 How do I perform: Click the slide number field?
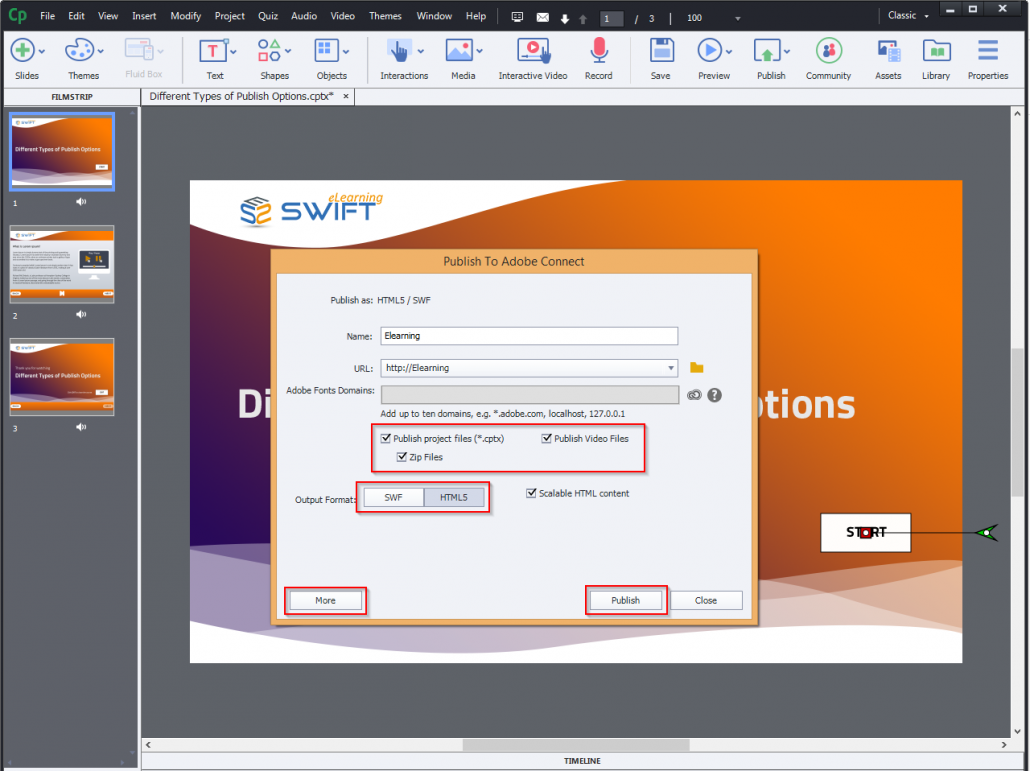tap(611, 18)
